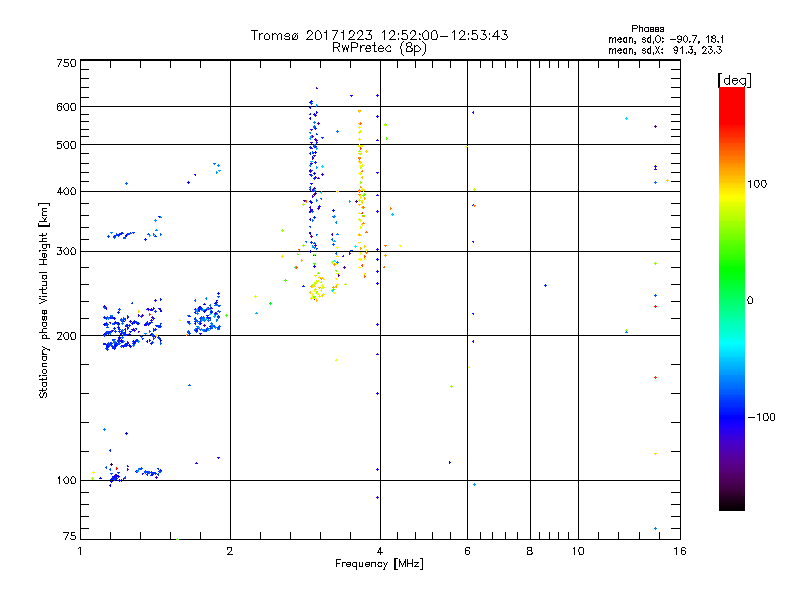Click the y-axis tick label '300'
This screenshot has height=600, width=800.
tap(66, 252)
